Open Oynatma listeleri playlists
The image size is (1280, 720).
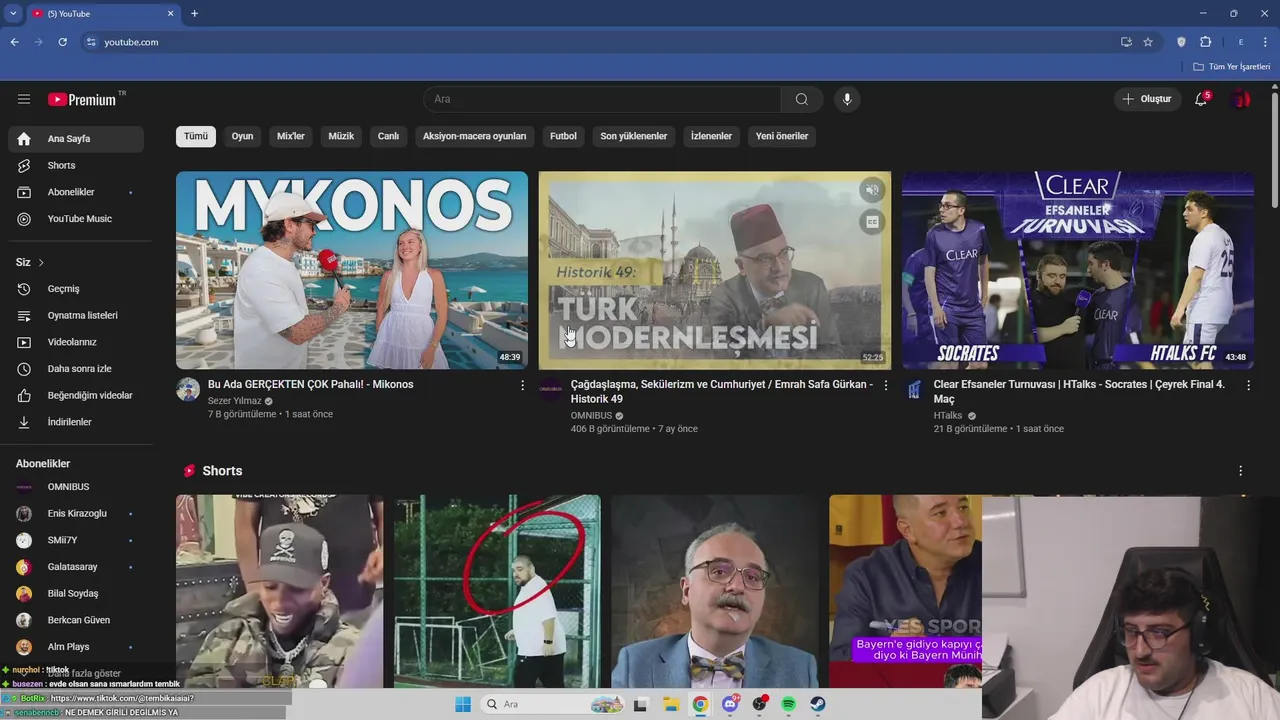point(76,315)
